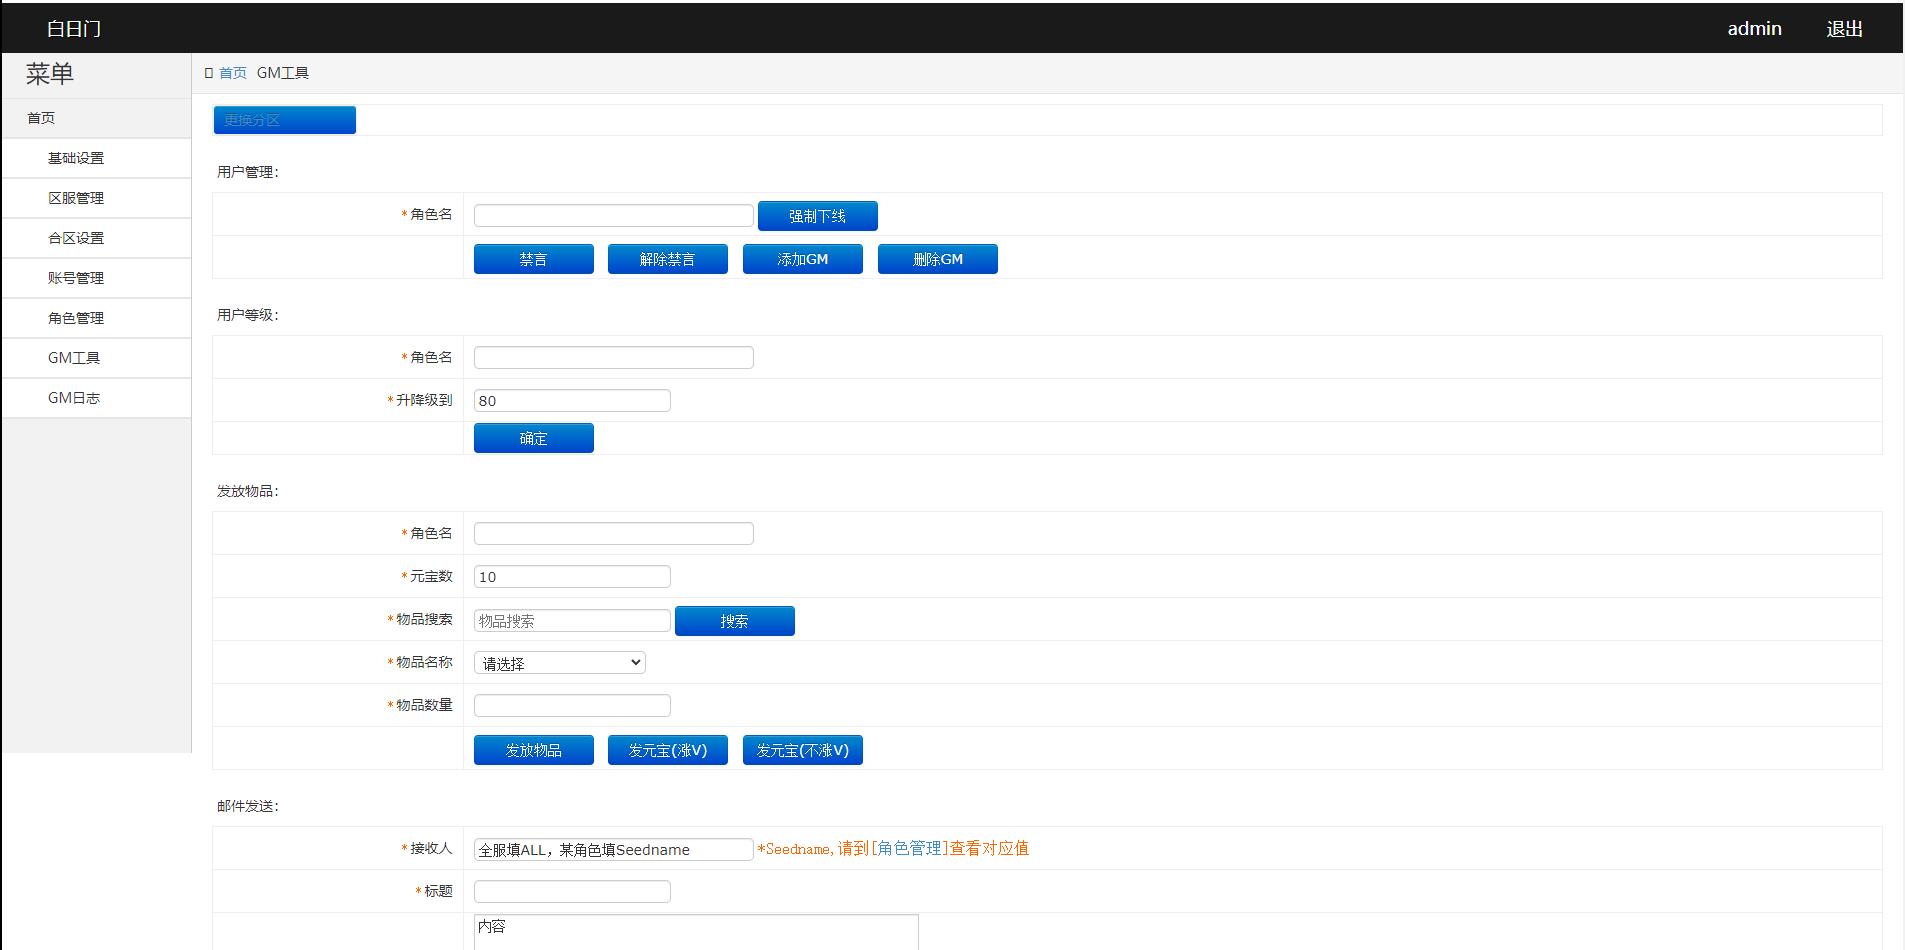Click the 搜索 item search button
This screenshot has width=1905, height=950.
pyautogui.click(x=734, y=620)
